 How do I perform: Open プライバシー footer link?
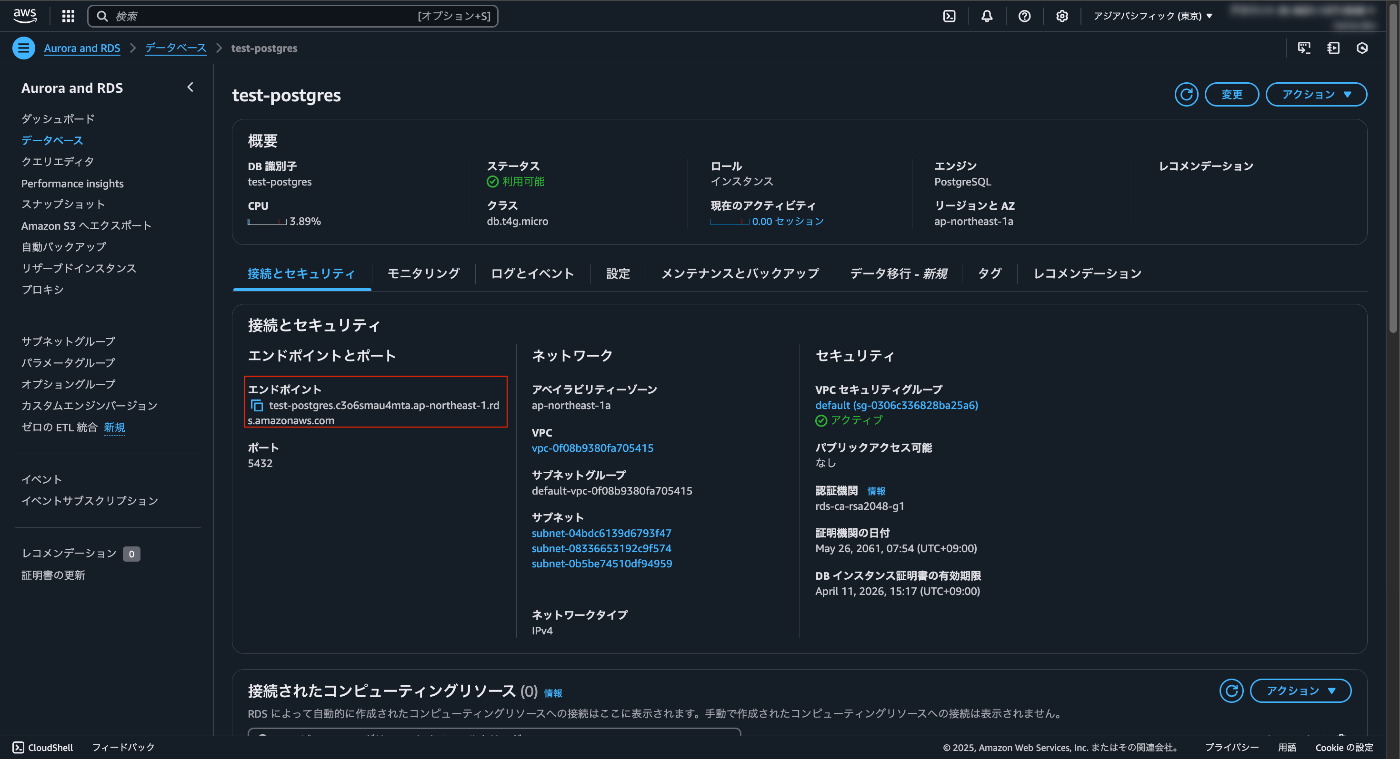[1231, 747]
